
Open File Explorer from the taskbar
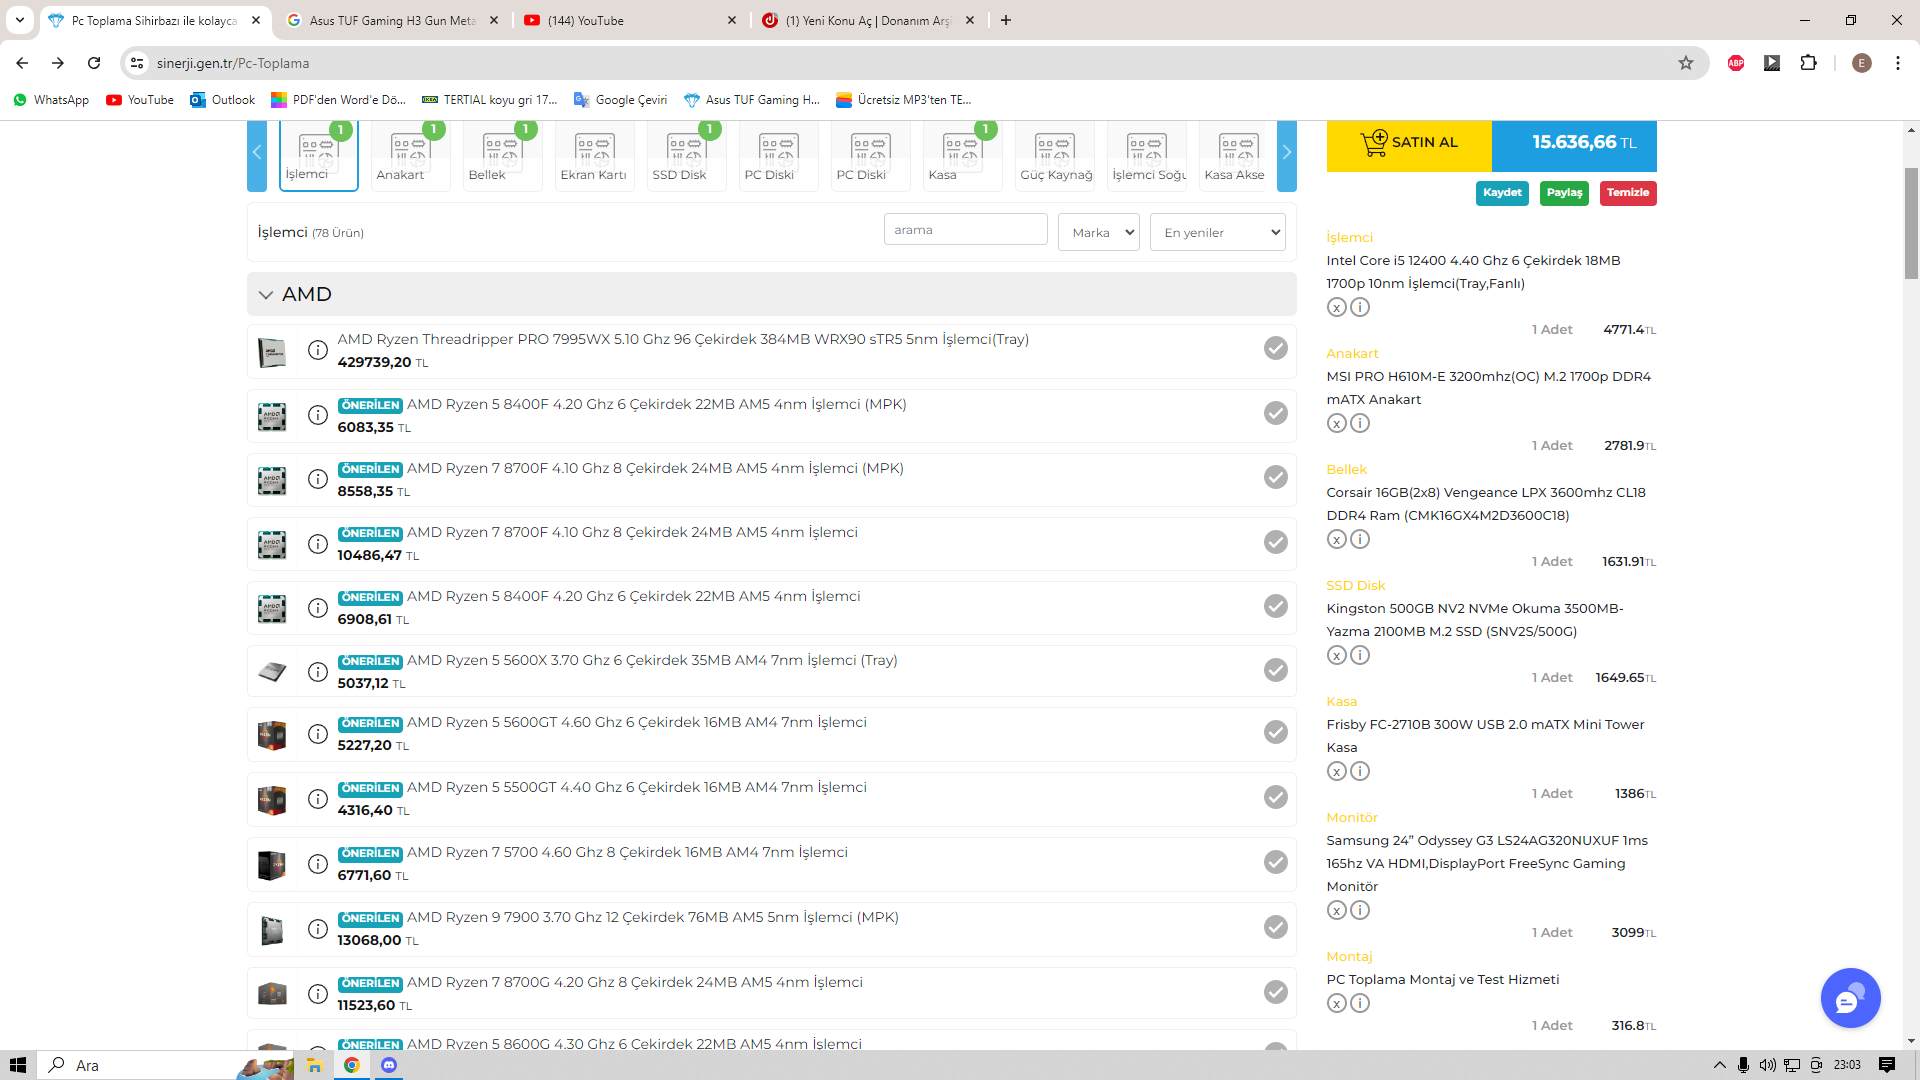tap(314, 1065)
